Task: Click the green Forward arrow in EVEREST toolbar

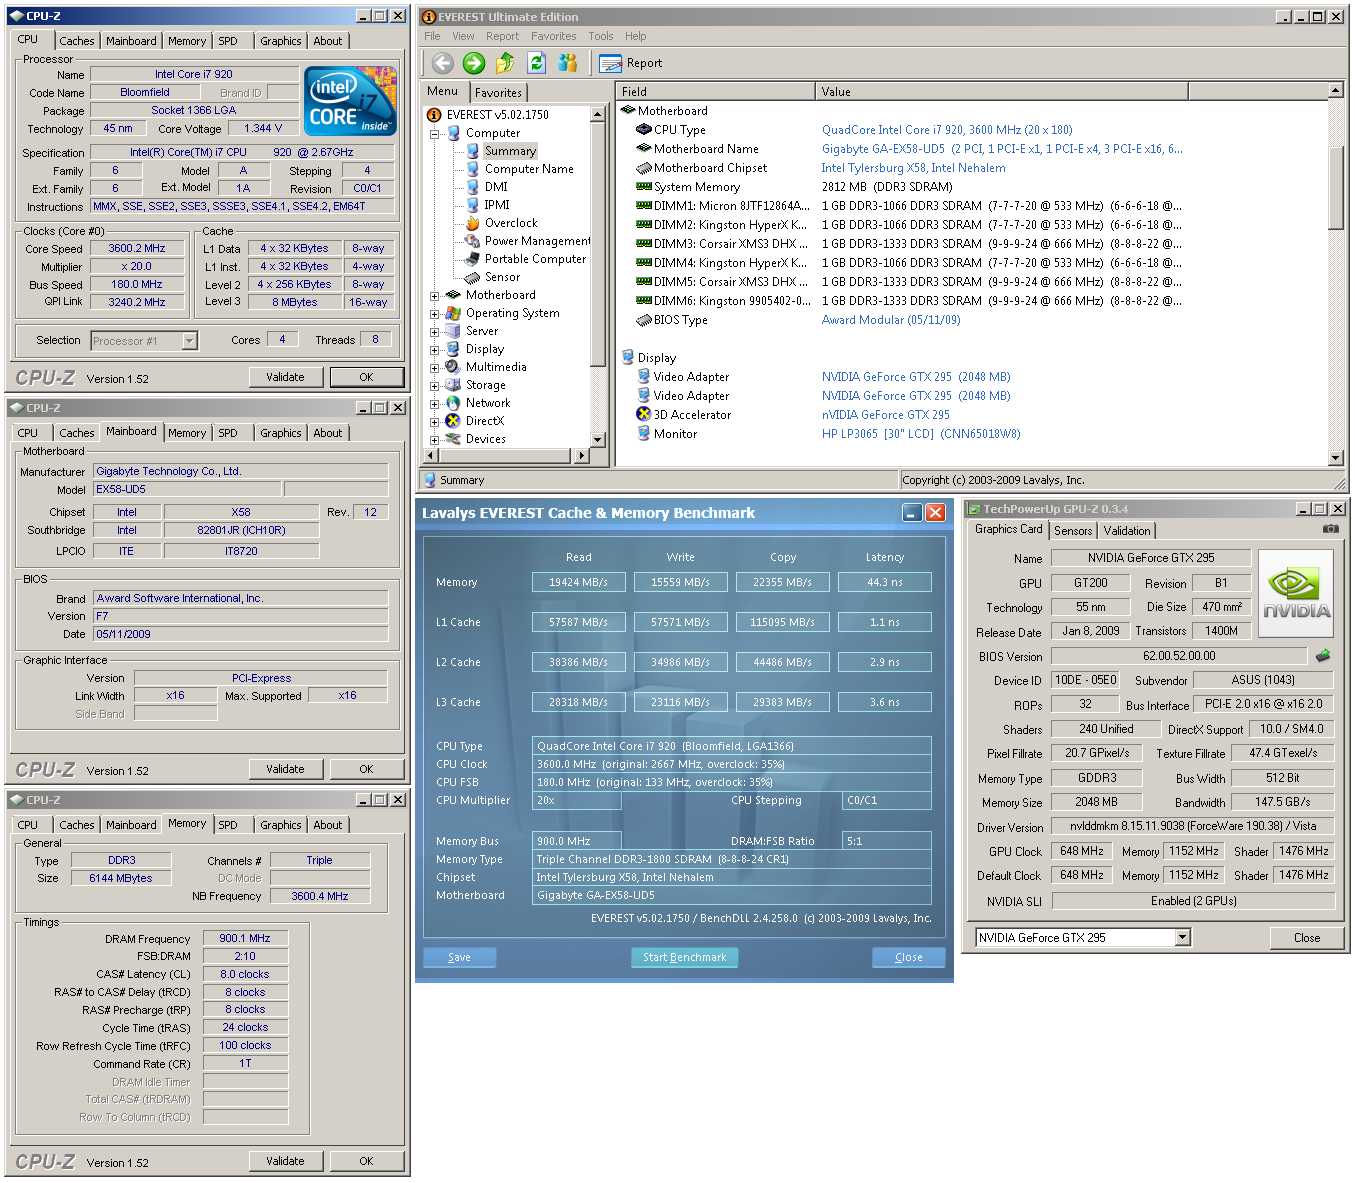Action: tap(474, 63)
